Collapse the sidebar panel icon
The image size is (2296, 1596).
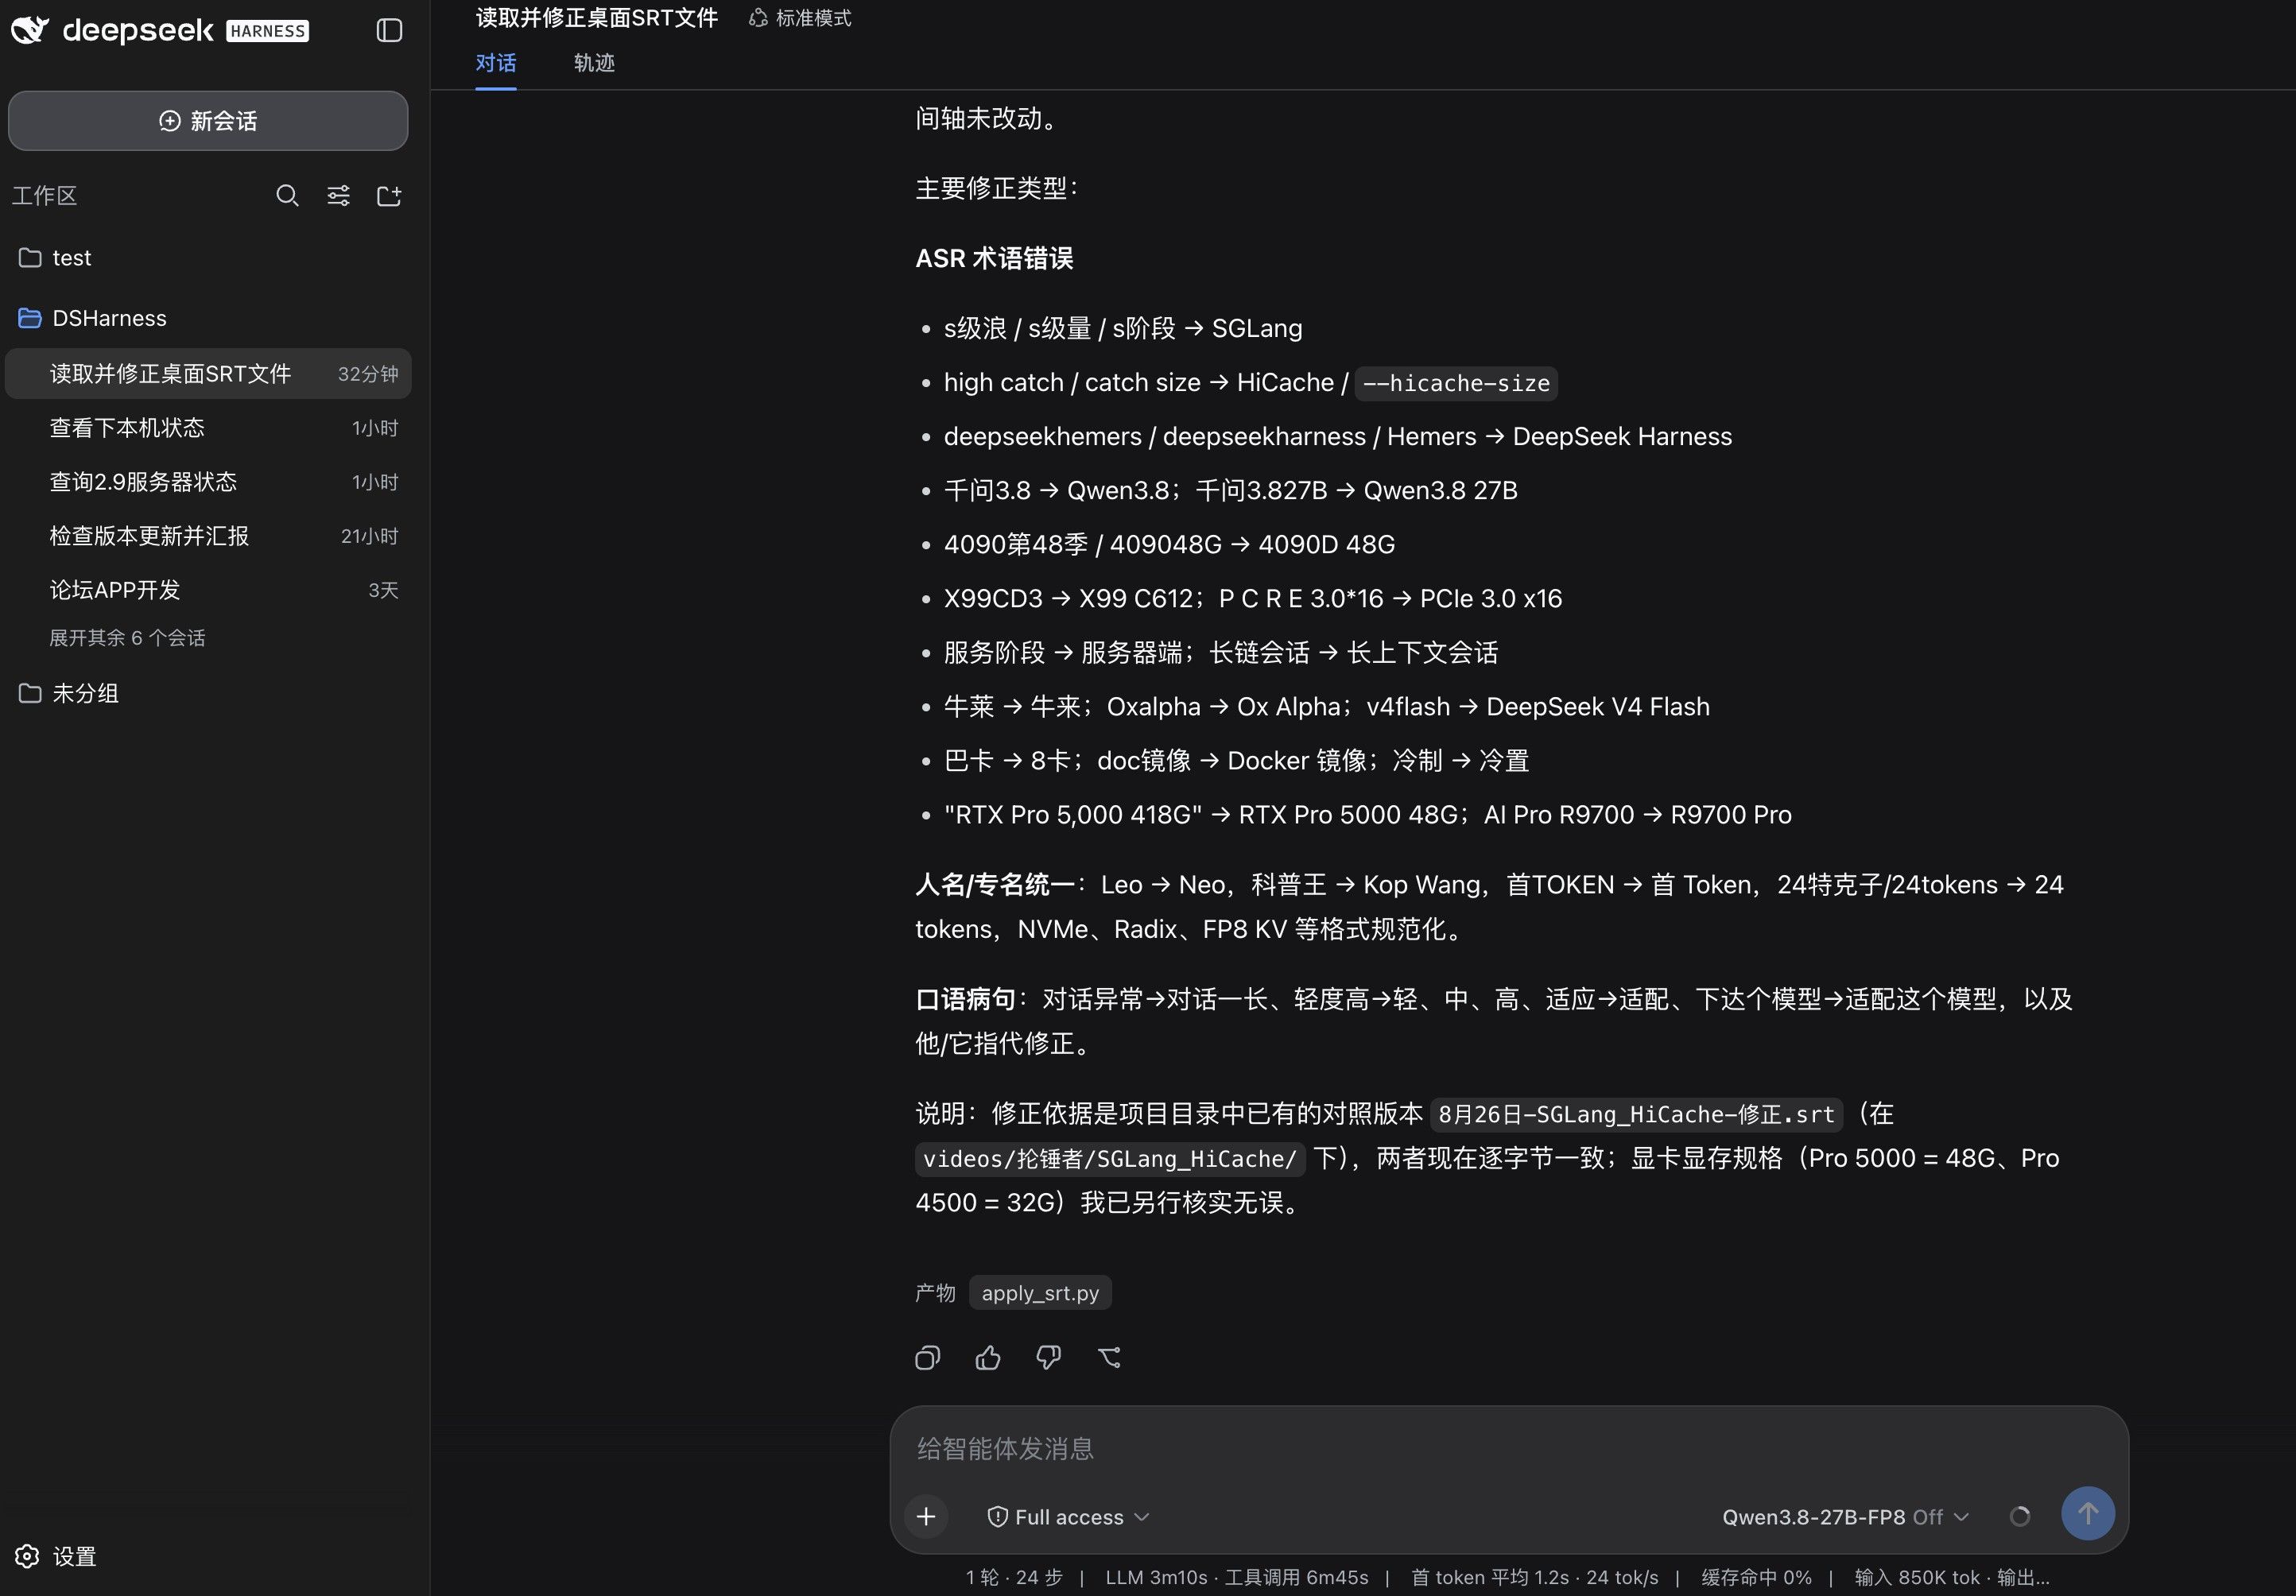tap(389, 31)
